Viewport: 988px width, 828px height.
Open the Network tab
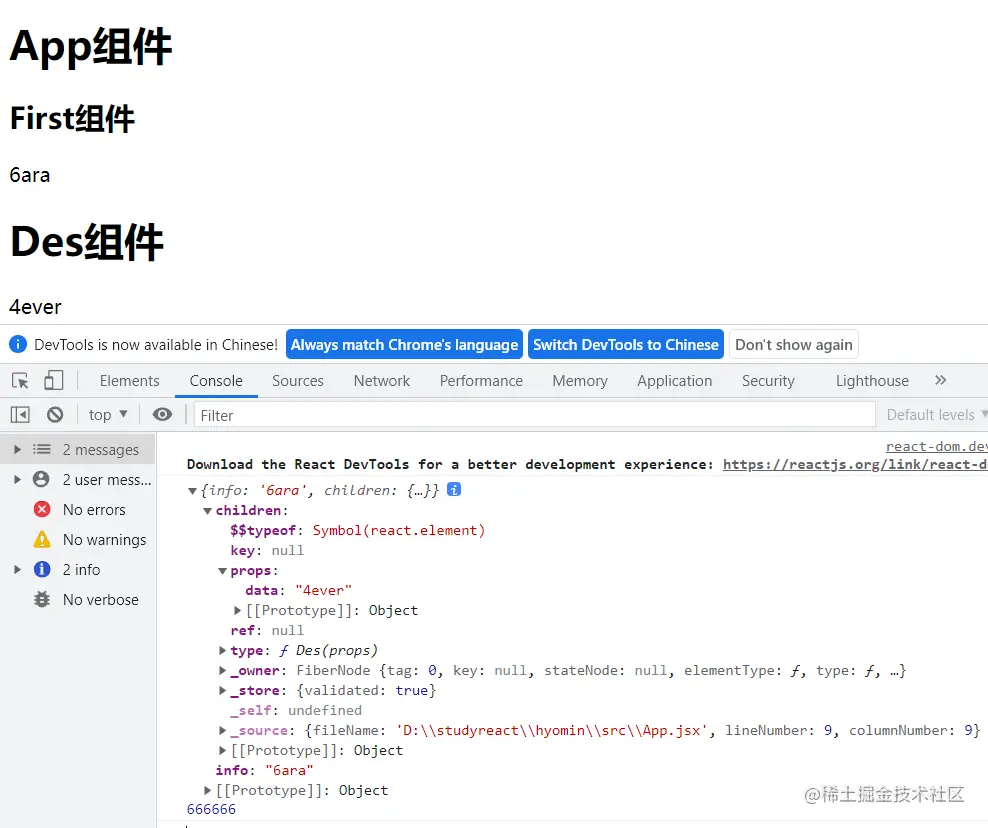(382, 381)
